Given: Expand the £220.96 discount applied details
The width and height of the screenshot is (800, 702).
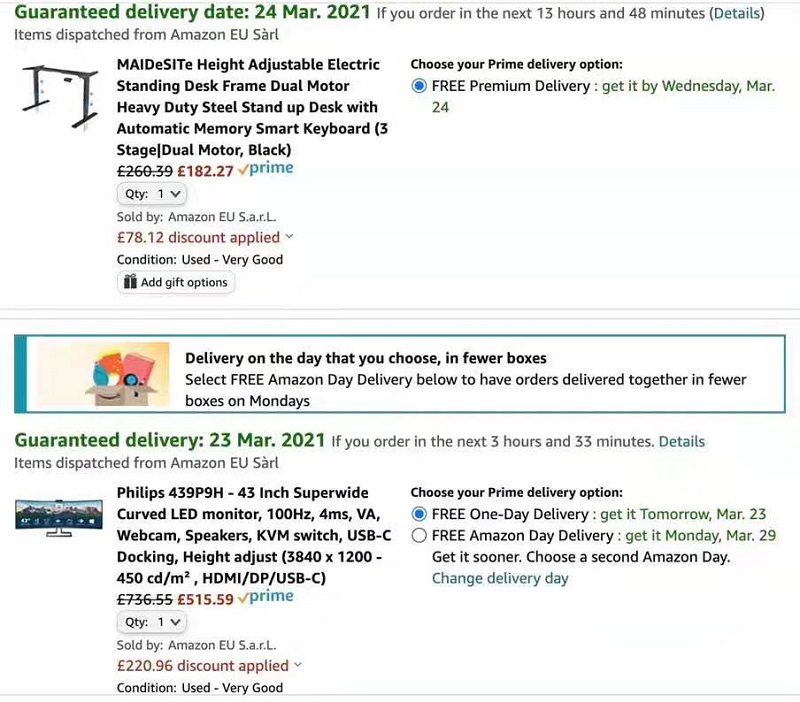Looking at the screenshot, I should click(x=209, y=665).
